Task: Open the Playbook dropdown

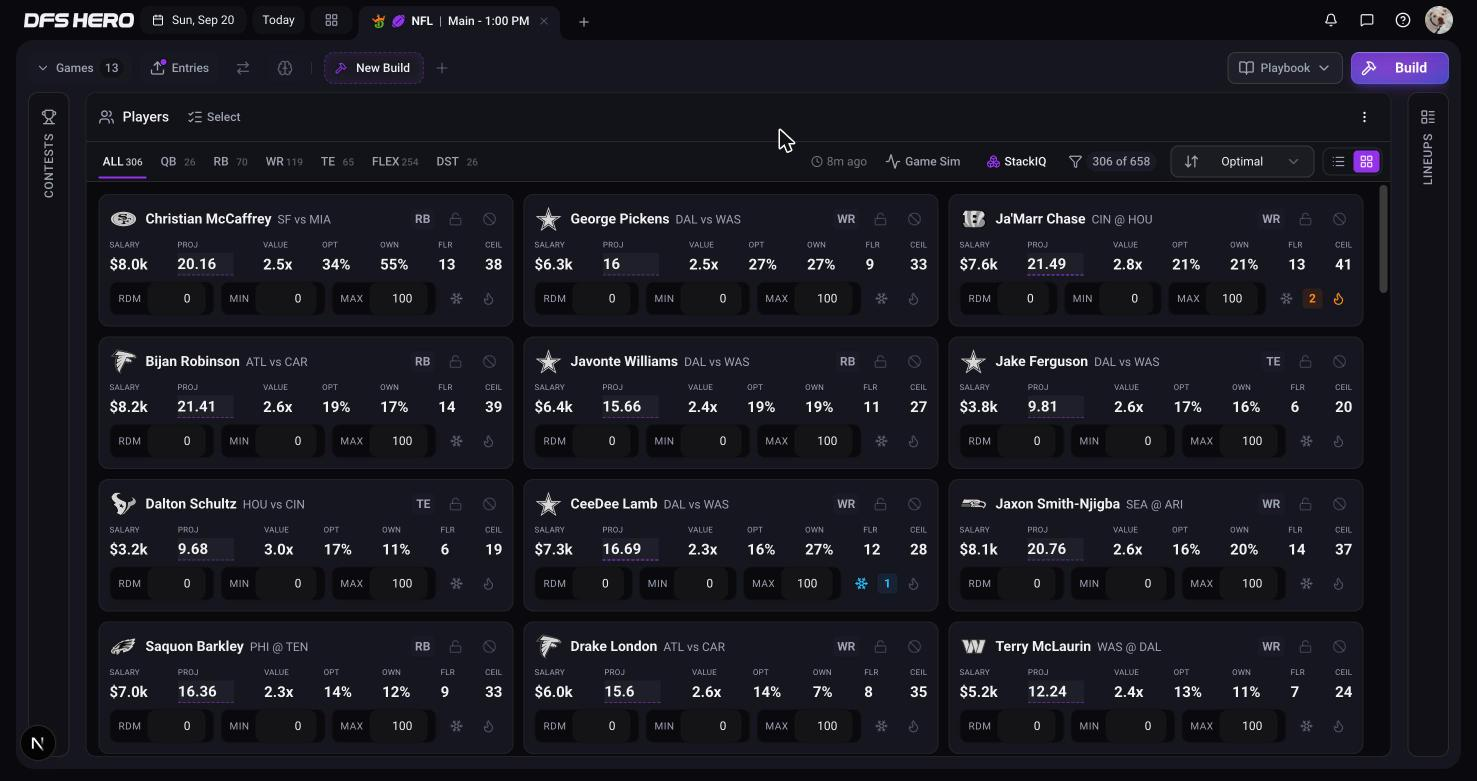Action: pos(1285,68)
